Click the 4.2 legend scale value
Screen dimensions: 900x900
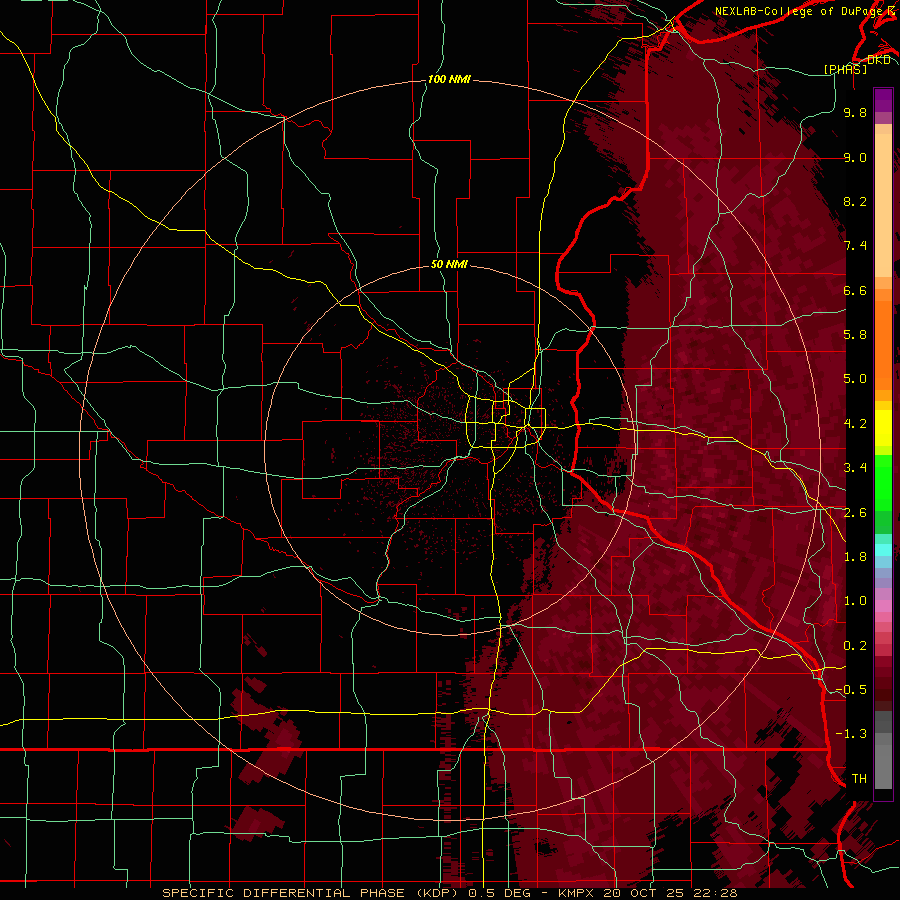point(855,424)
